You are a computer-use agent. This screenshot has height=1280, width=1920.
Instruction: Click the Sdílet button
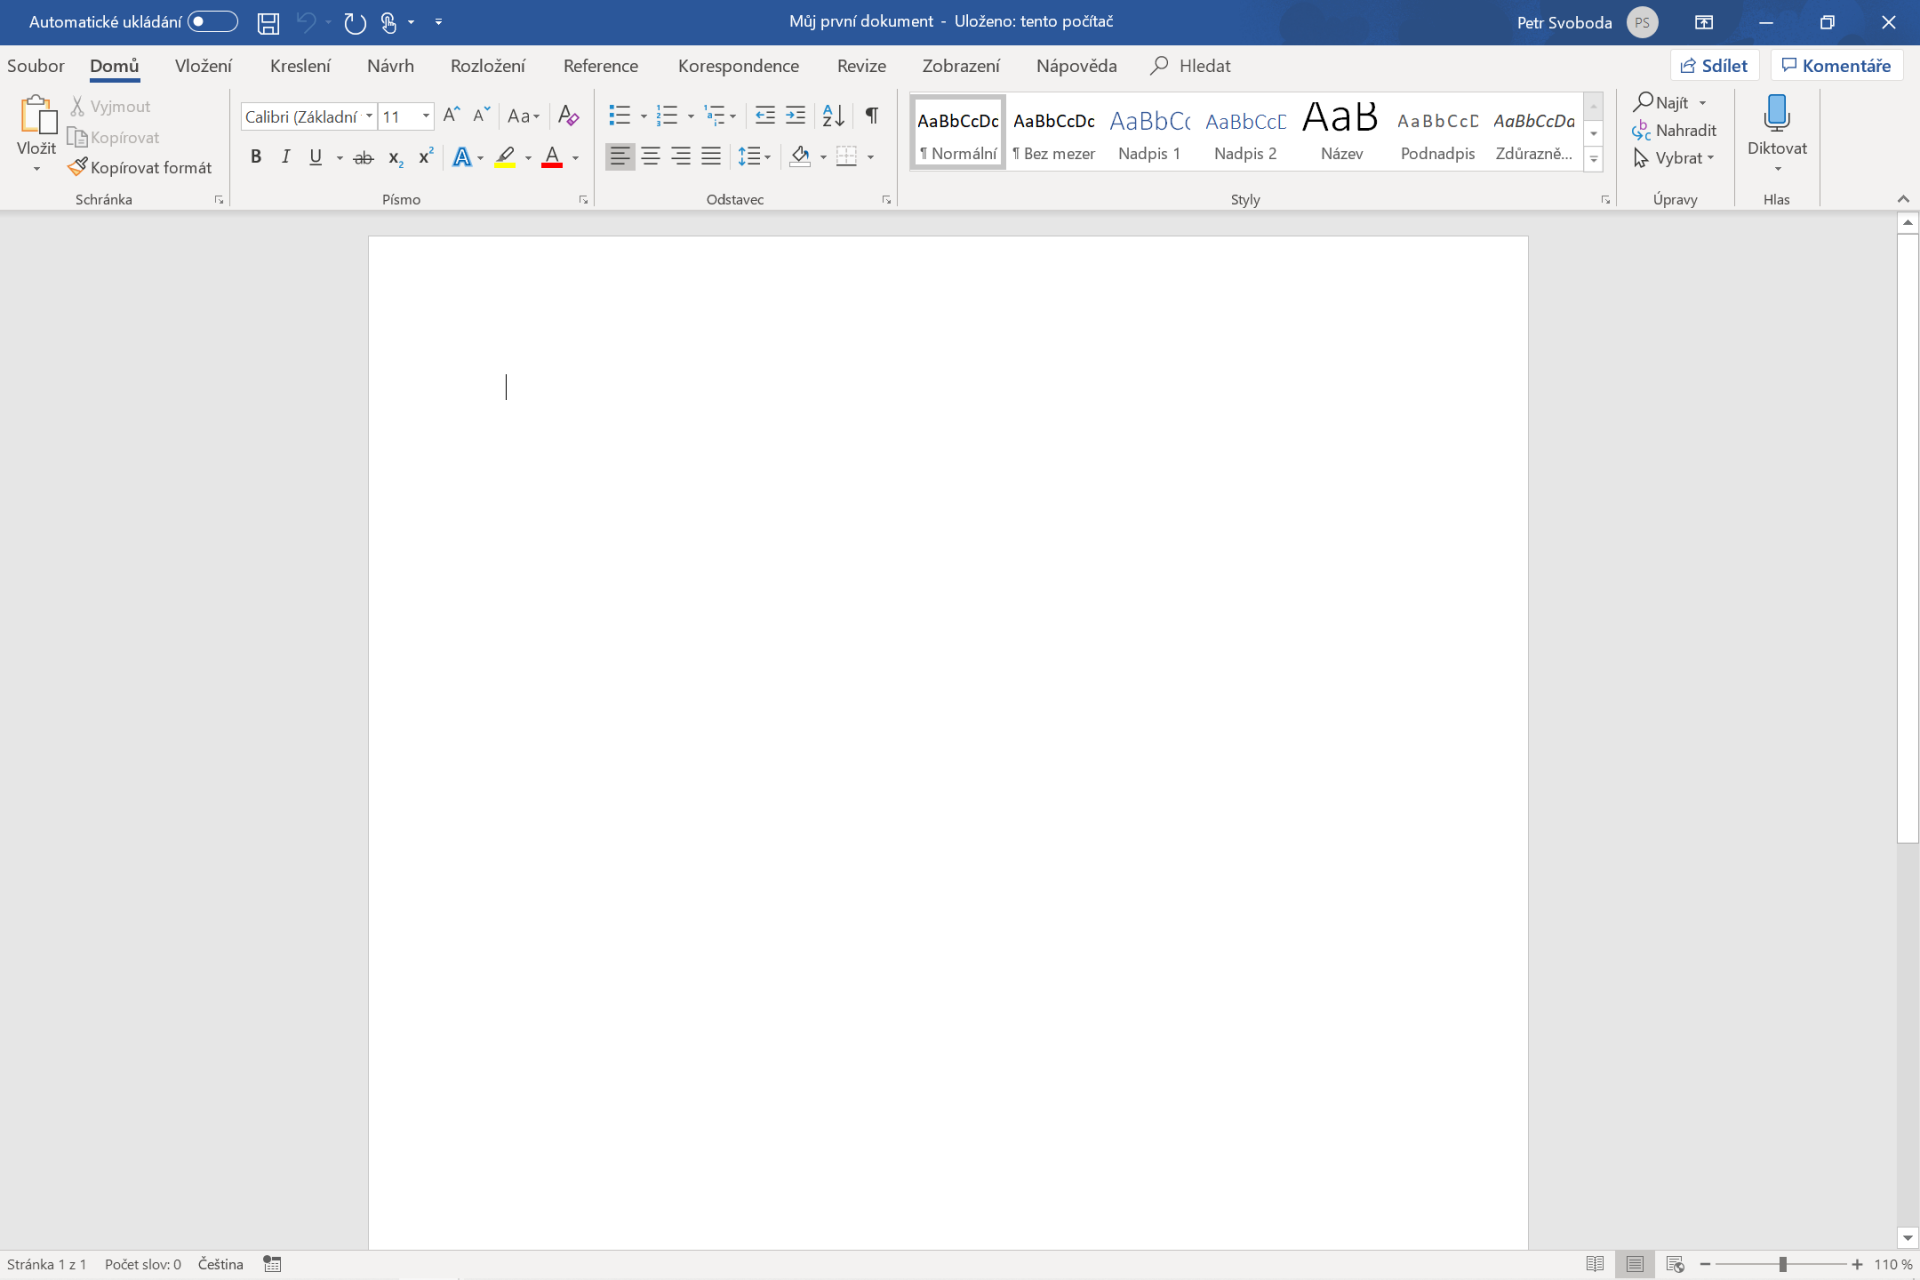[1715, 65]
